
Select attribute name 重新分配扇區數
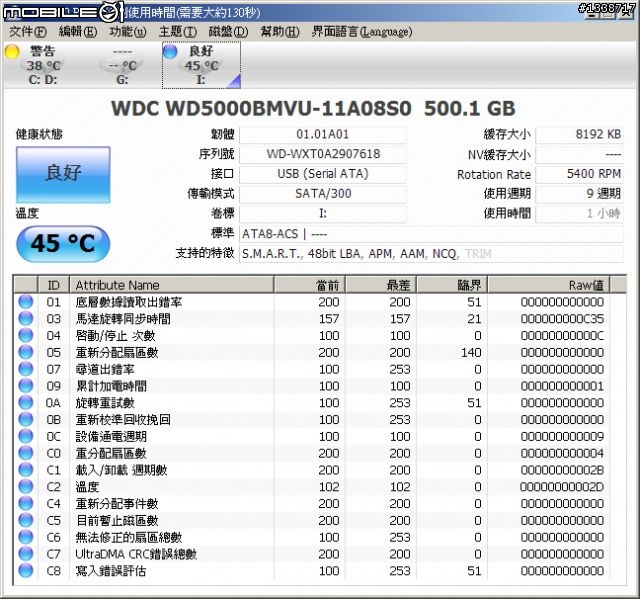pos(117,353)
